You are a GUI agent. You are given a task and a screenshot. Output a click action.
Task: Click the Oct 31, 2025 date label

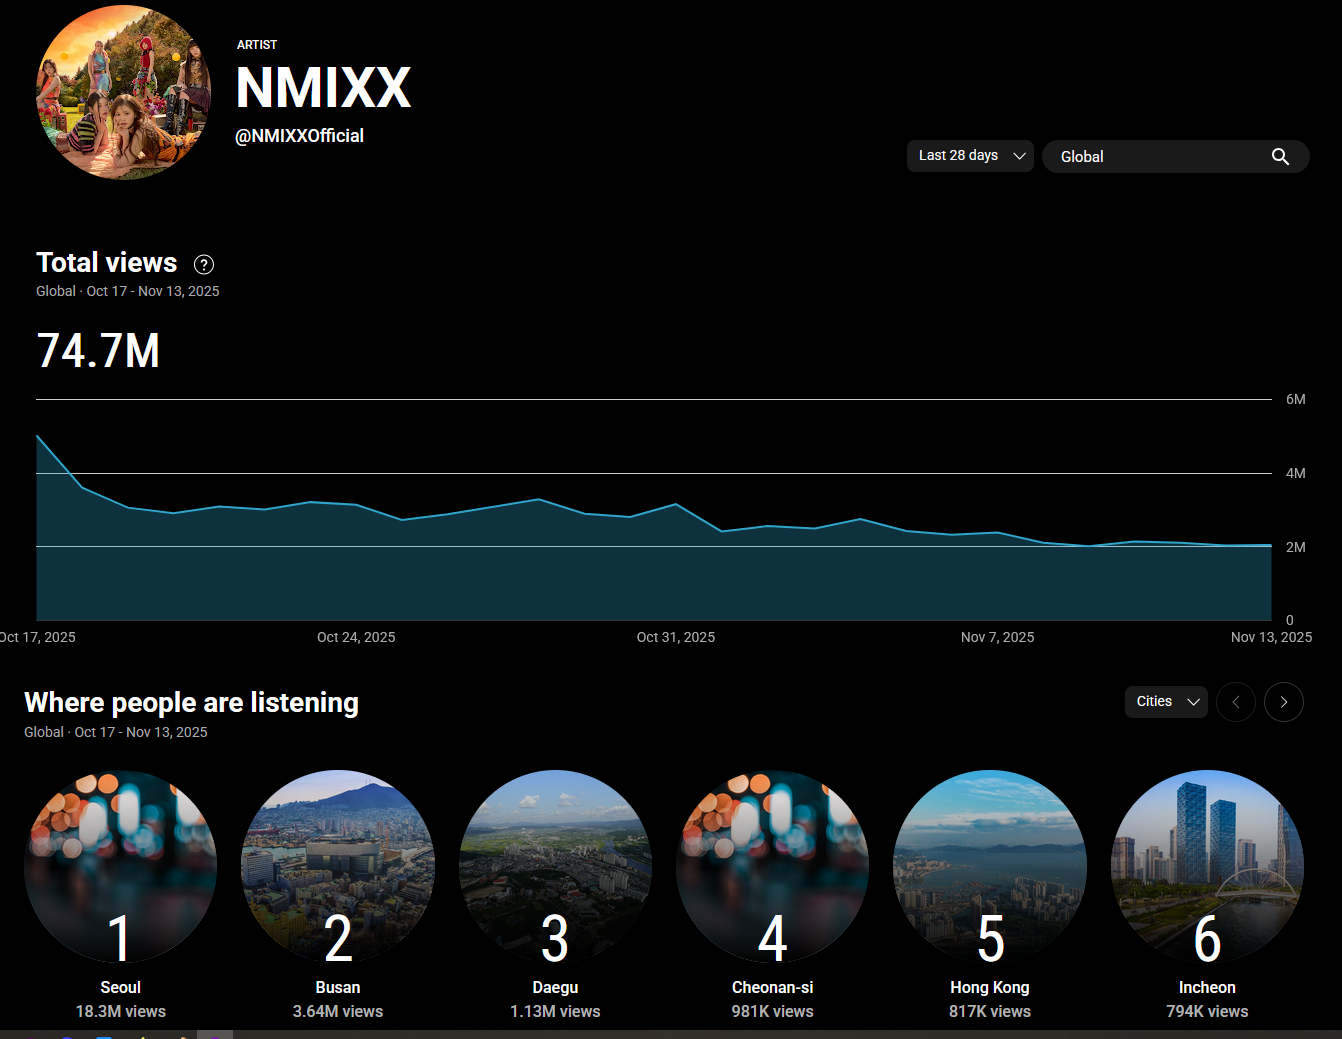click(x=676, y=637)
